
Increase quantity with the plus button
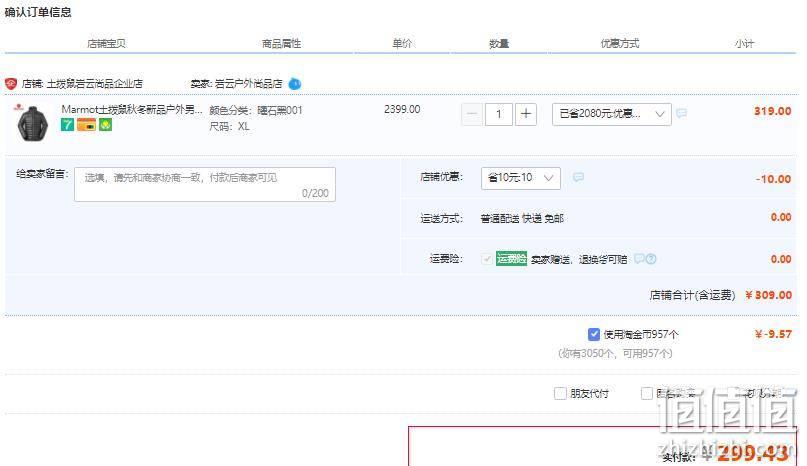click(x=526, y=114)
